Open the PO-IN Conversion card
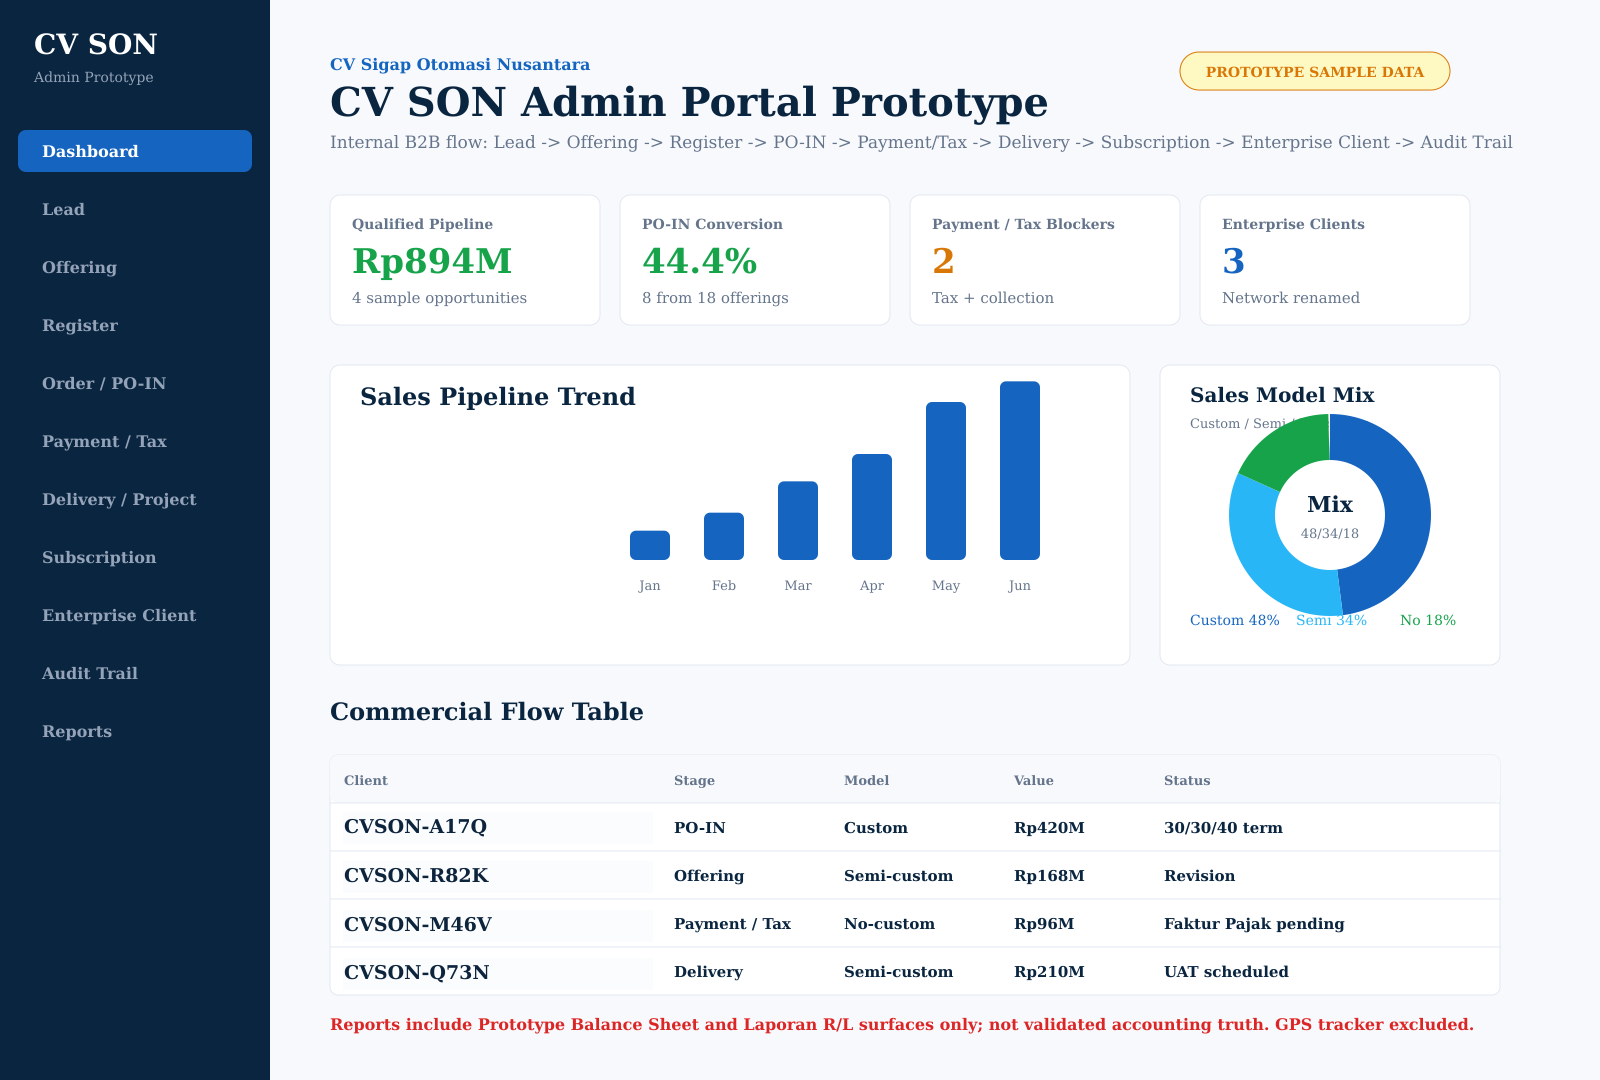This screenshot has width=1600, height=1080. 755,260
